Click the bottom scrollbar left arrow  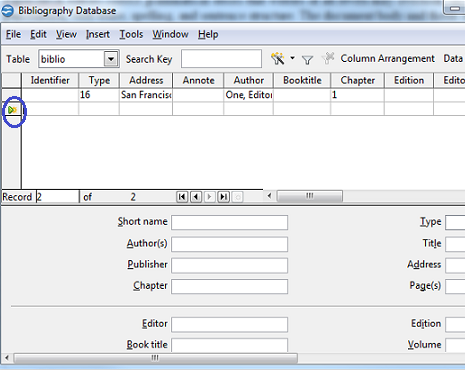(x=7, y=358)
